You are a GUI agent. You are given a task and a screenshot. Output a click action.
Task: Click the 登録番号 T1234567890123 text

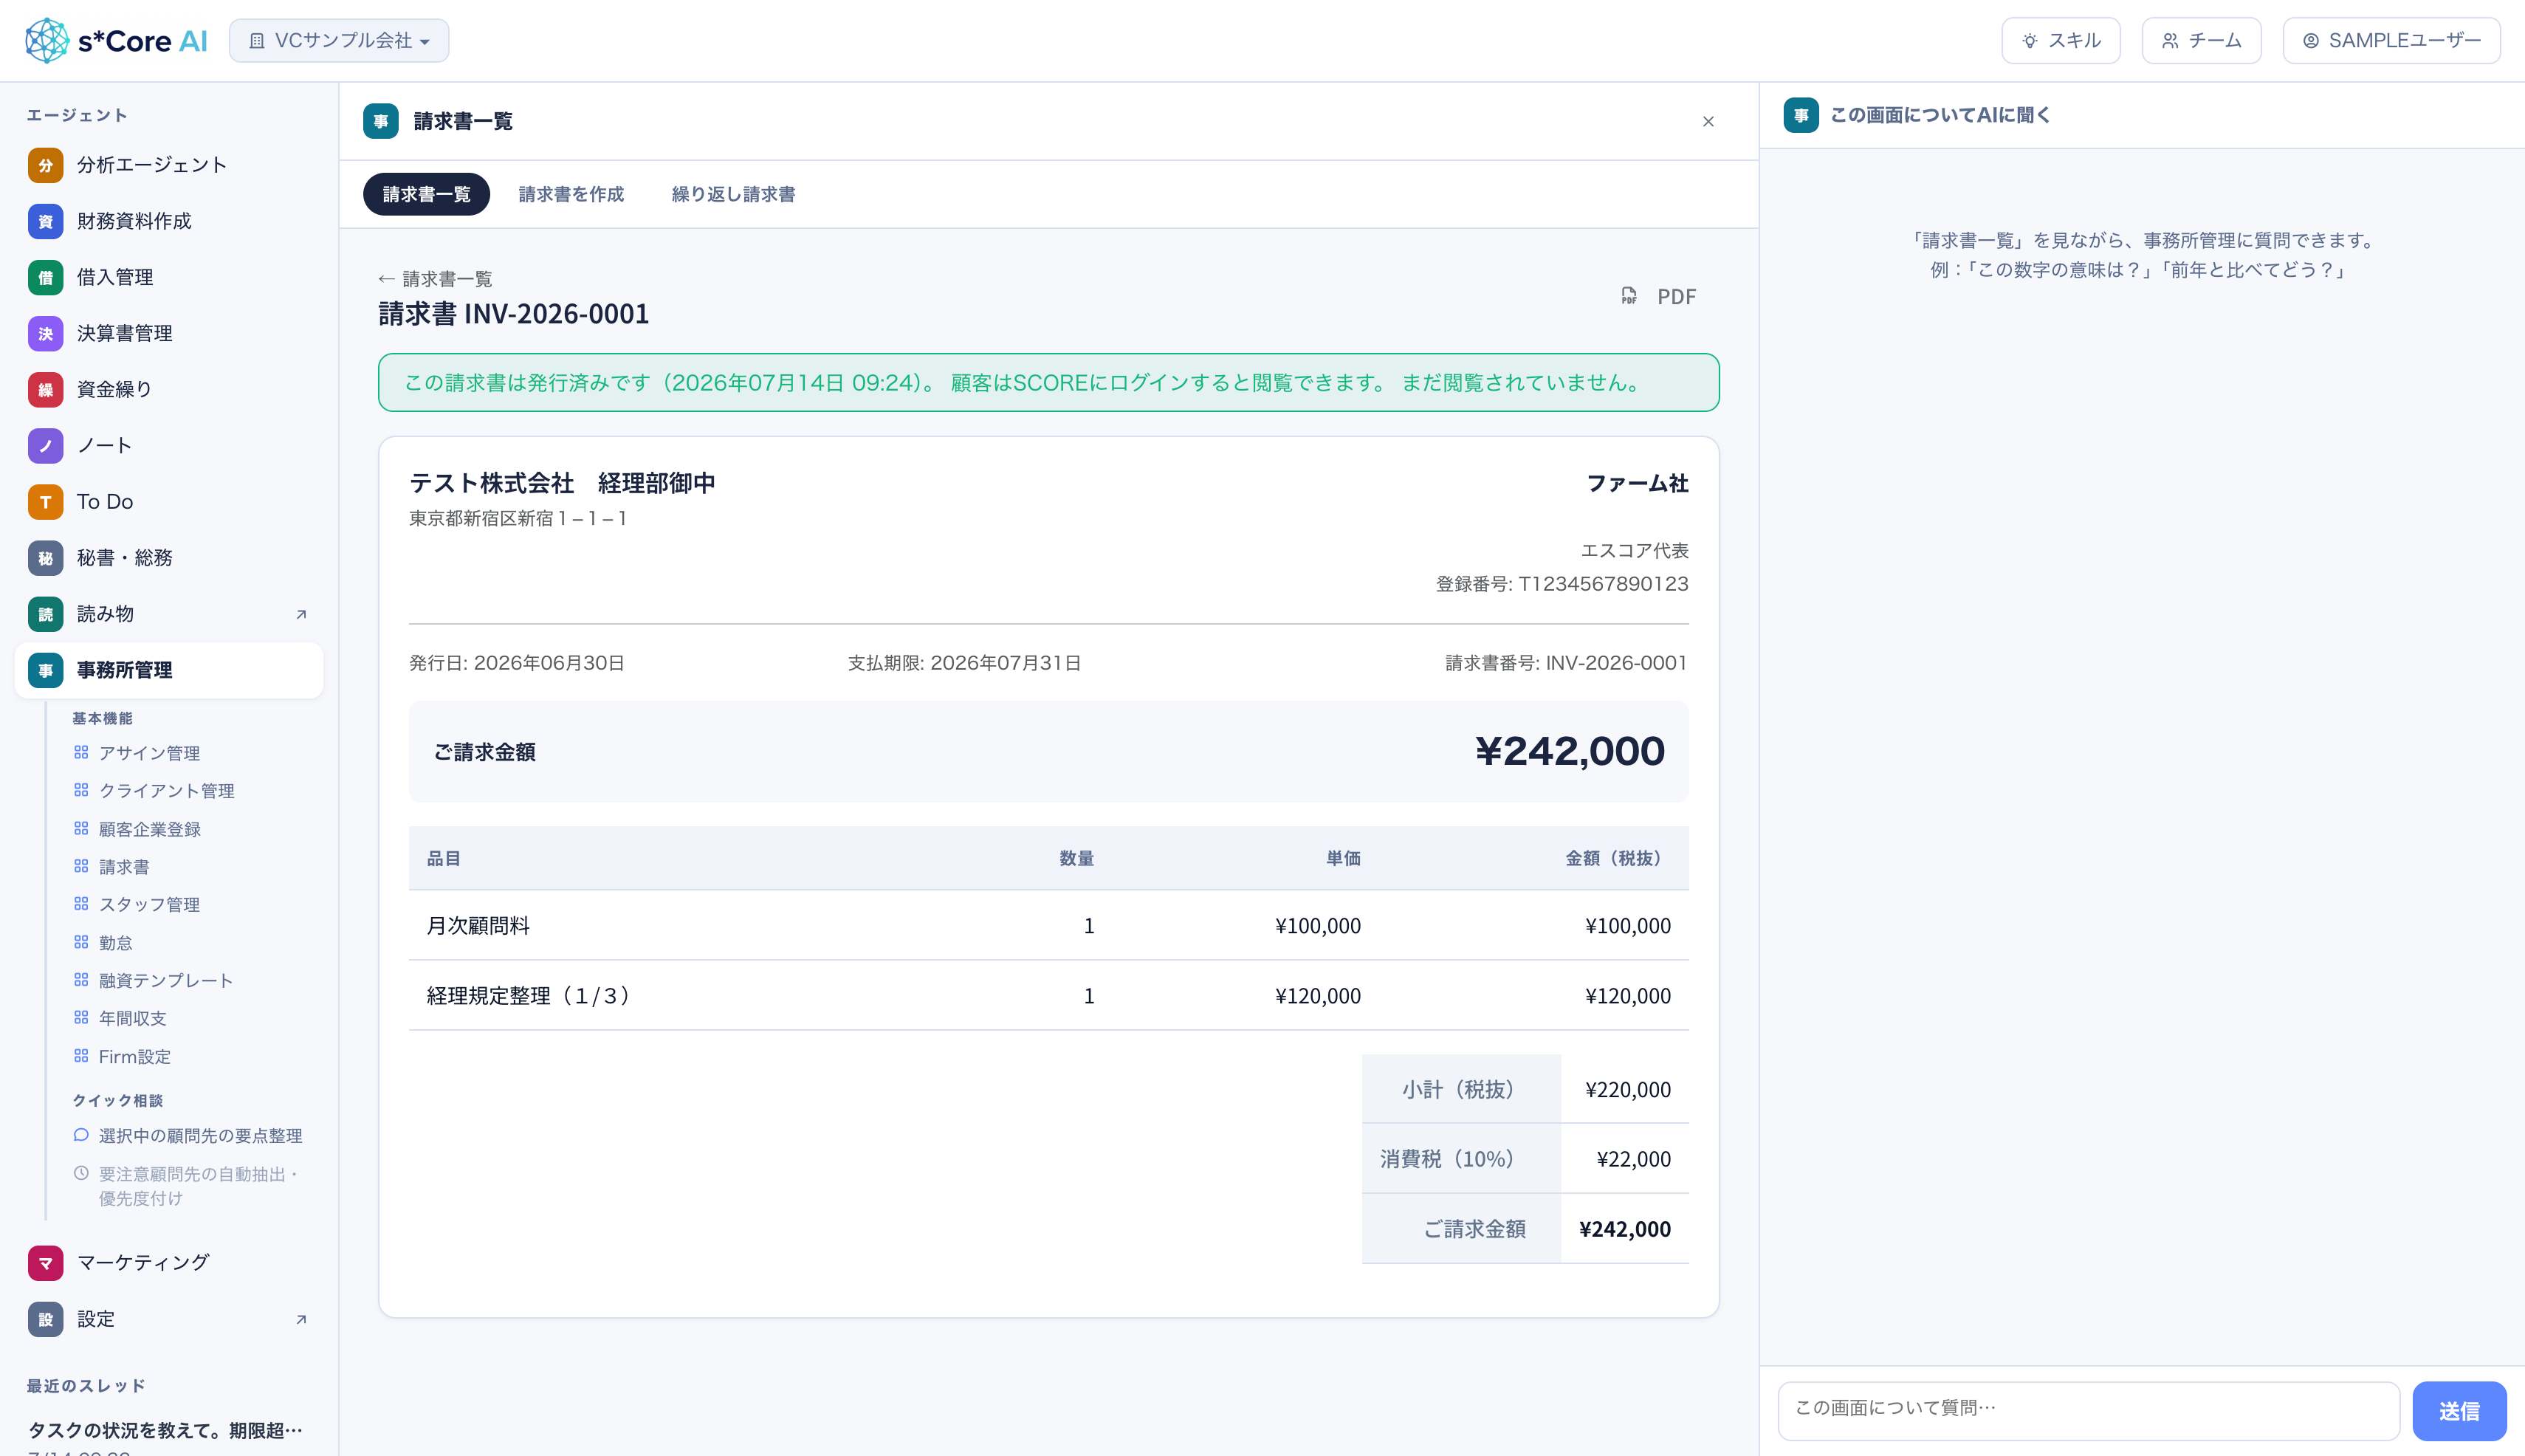click(1562, 584)
